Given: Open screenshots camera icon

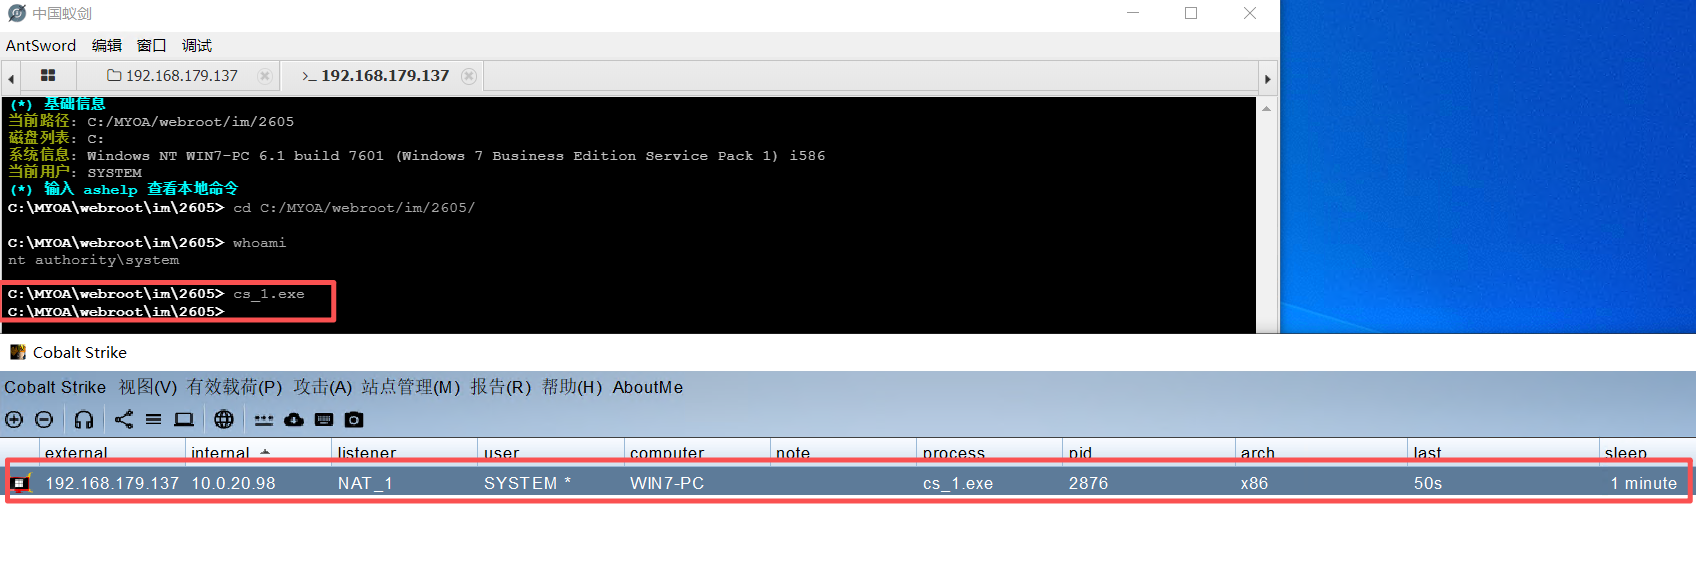Looking at the screenshot, I should 354,420.
